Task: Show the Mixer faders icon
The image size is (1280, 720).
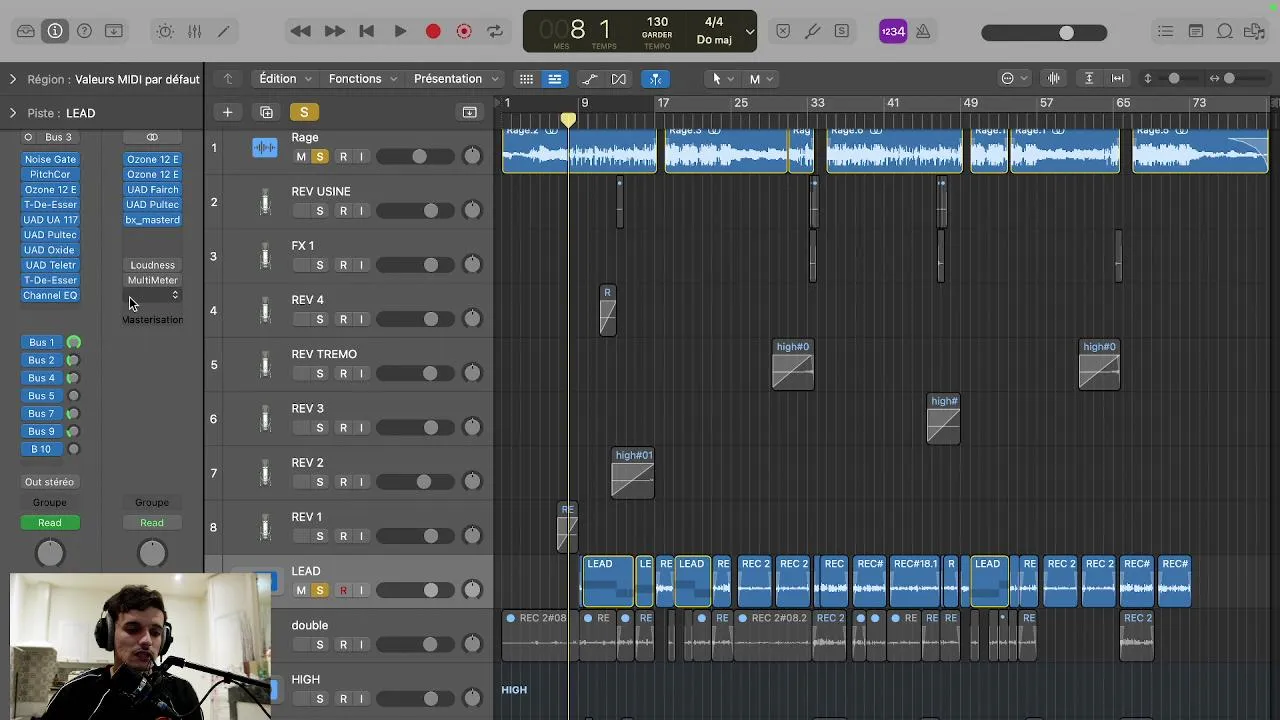Action: click(x=195, y=31)
